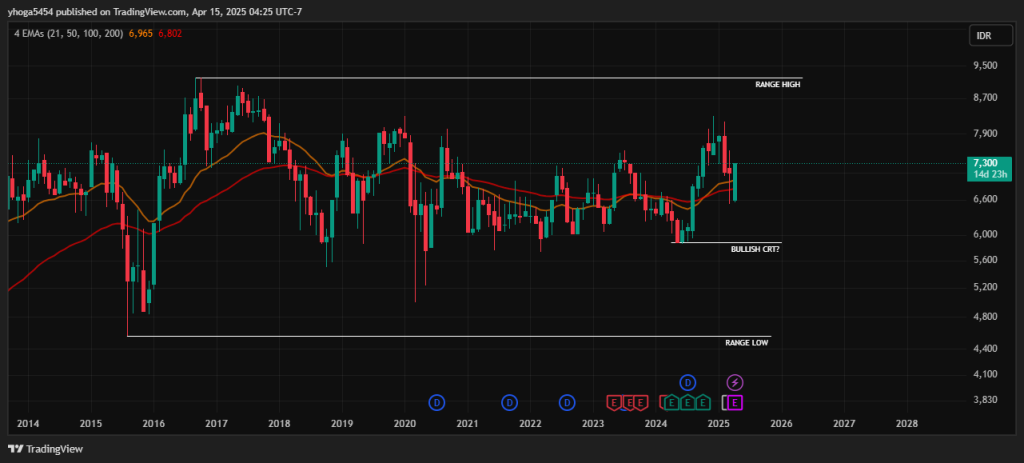
Task: Open the dividend marker near mid-2020
Action: point(437,403)
